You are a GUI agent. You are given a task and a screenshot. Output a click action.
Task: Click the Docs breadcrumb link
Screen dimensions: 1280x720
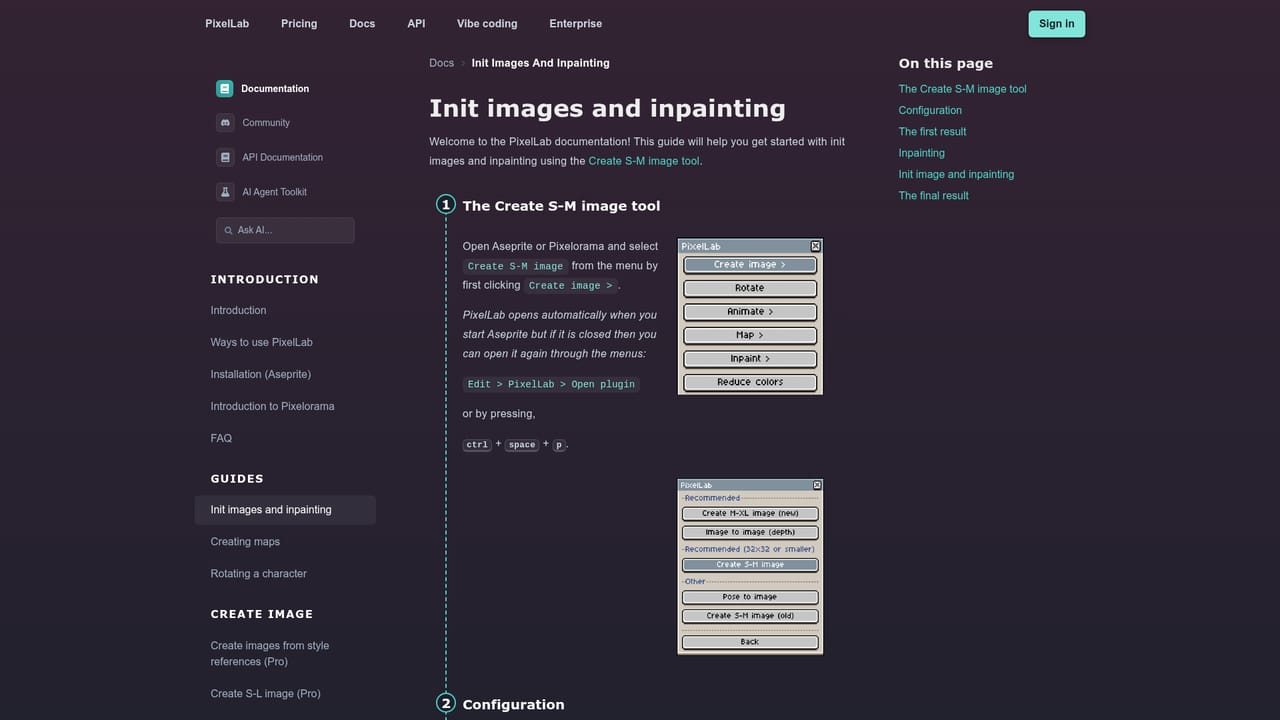point(441,63)
